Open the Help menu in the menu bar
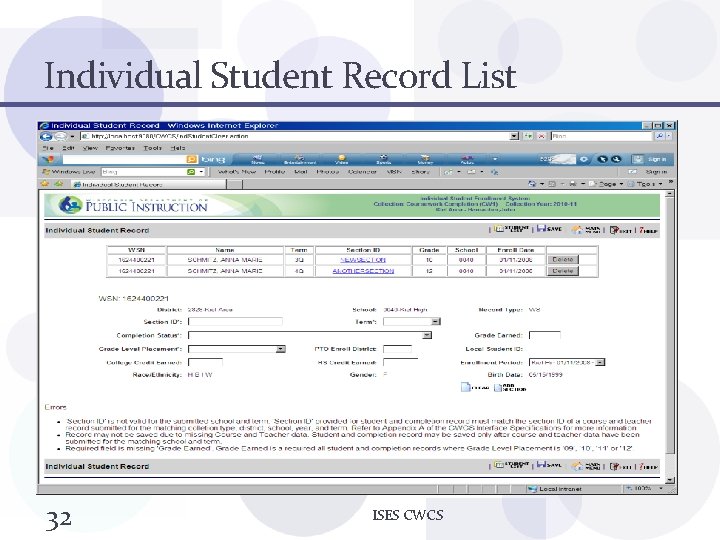The width and height of the screenshot is (720, 540). coord(178,148)
